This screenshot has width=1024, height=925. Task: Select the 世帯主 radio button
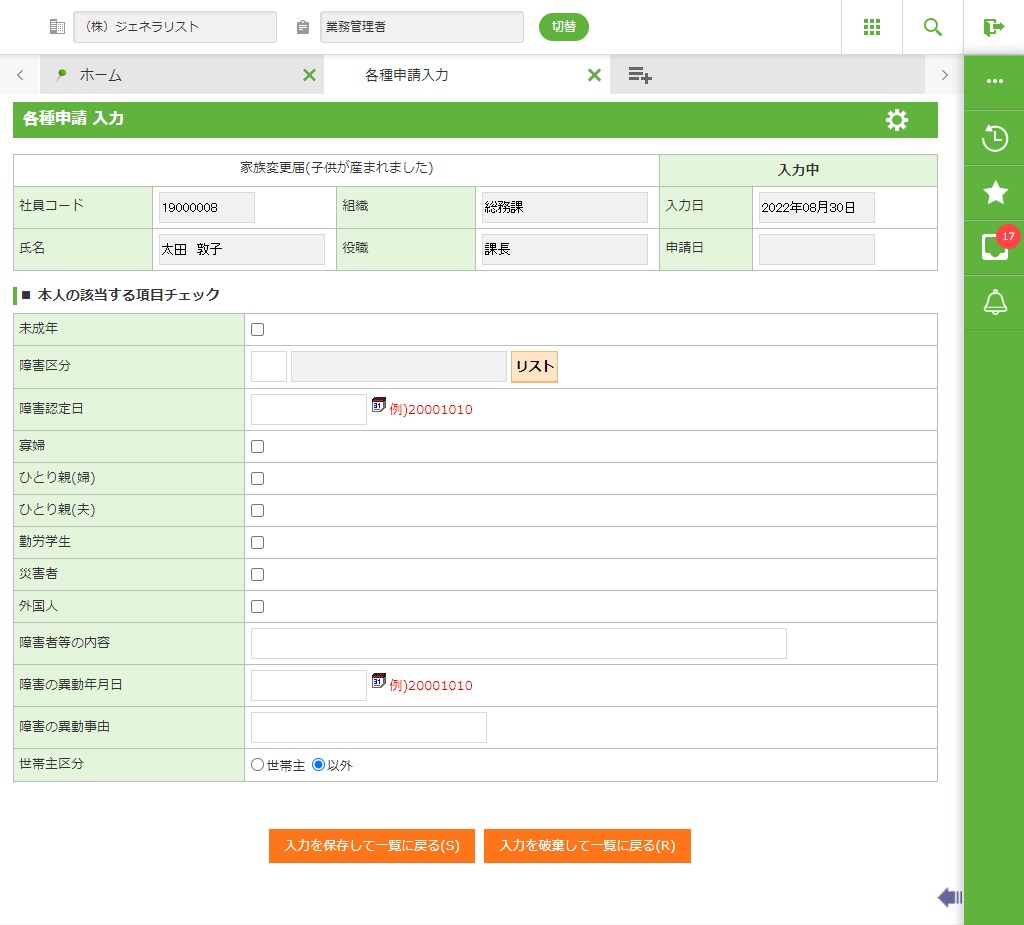point(257,765)
